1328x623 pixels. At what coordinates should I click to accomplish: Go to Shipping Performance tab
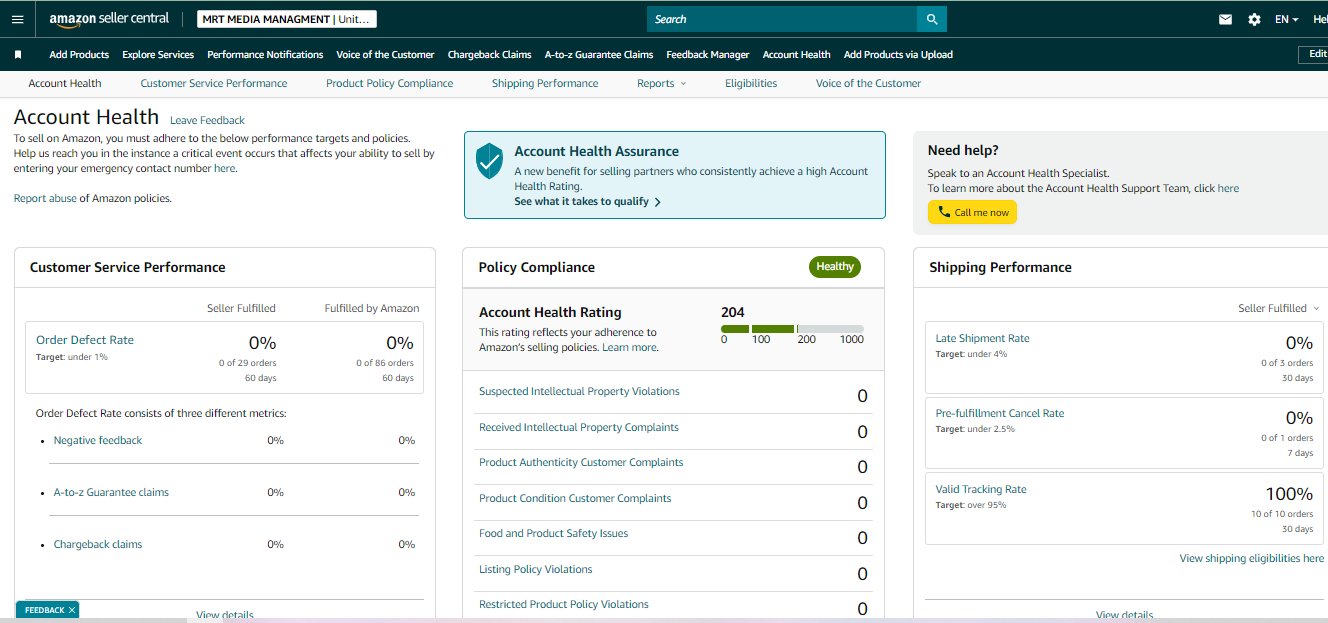[x=545, y=83]
